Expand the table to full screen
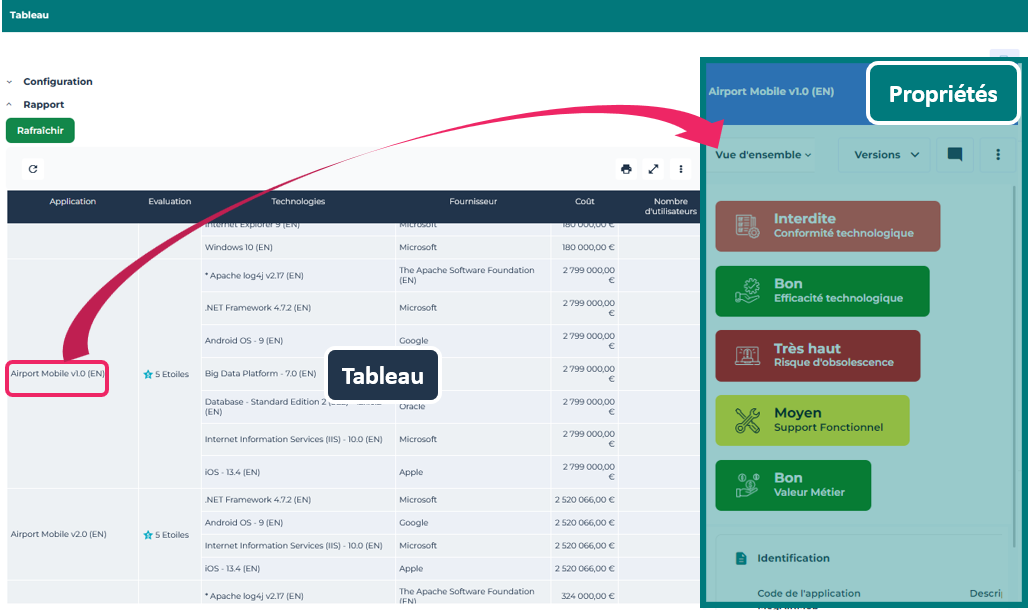 click(653, 169)
